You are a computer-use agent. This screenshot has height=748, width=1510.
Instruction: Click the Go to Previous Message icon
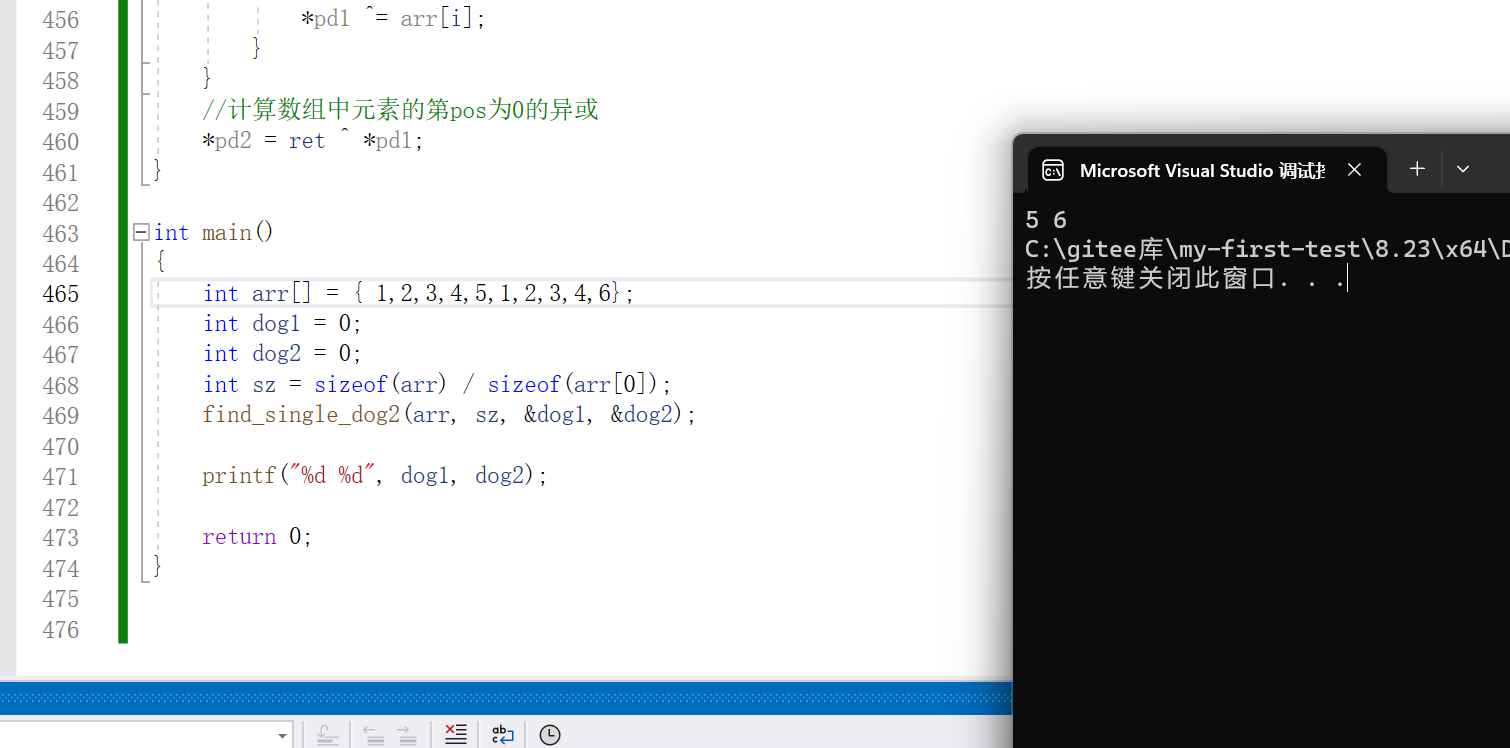[x=374, y=735]
